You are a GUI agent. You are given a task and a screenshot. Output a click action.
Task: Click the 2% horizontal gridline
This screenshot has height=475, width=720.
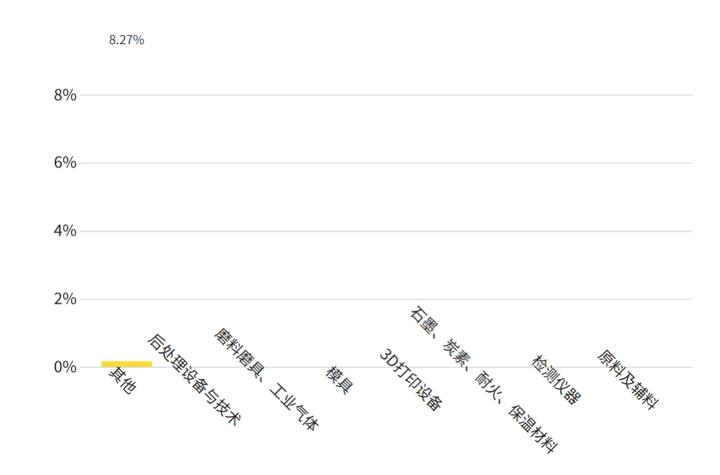(x=400, y=299)
